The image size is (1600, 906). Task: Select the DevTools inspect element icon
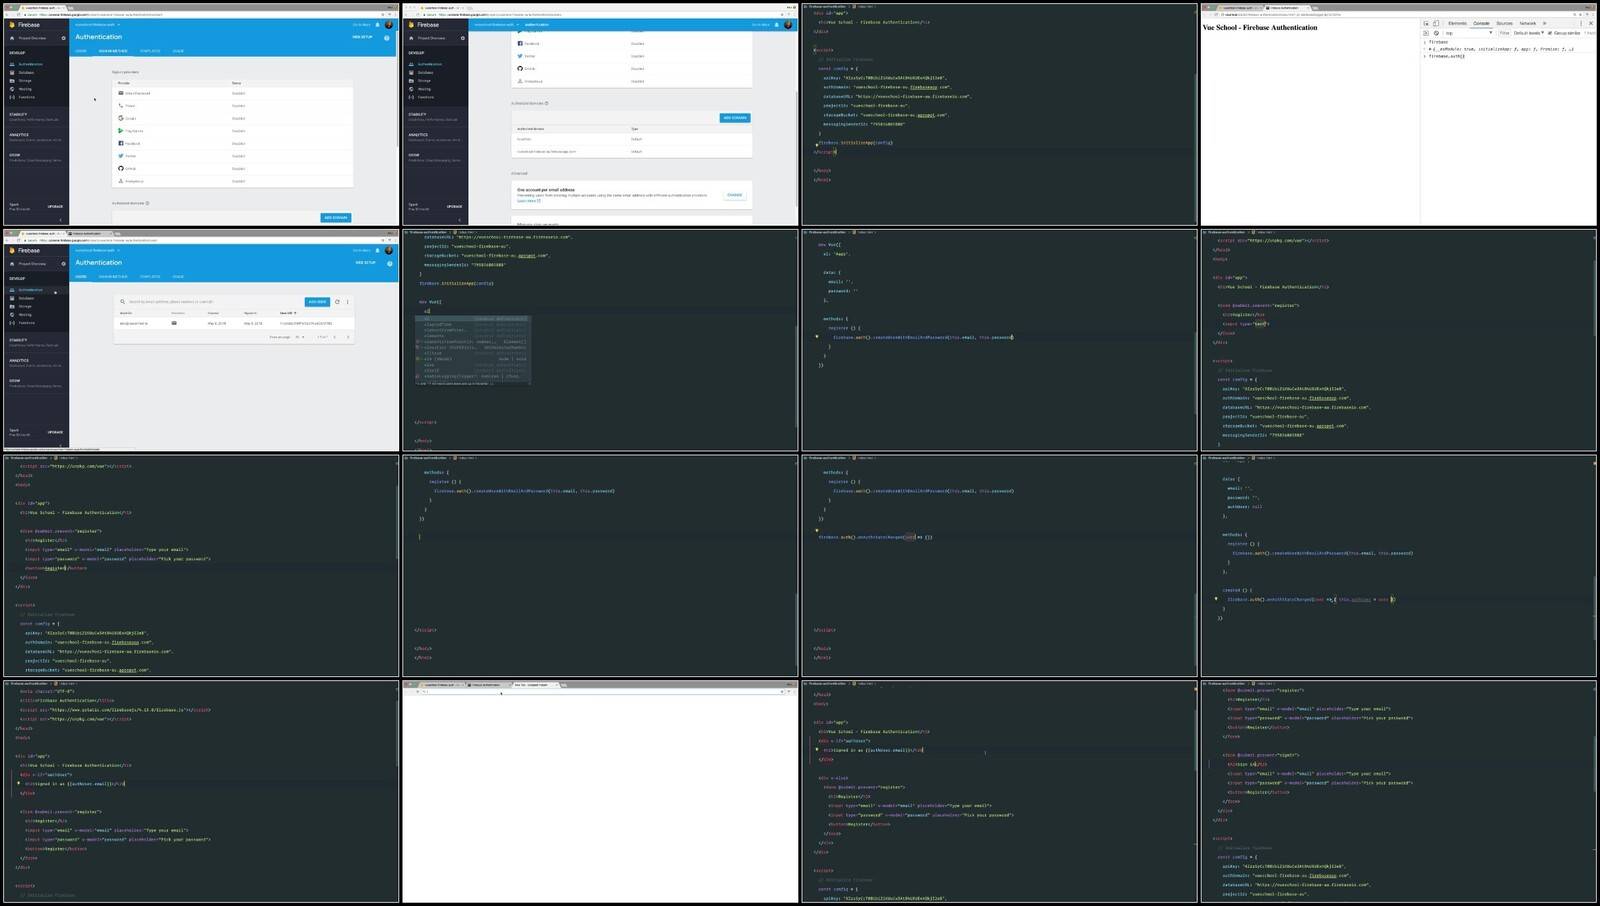coord(1426,23)
